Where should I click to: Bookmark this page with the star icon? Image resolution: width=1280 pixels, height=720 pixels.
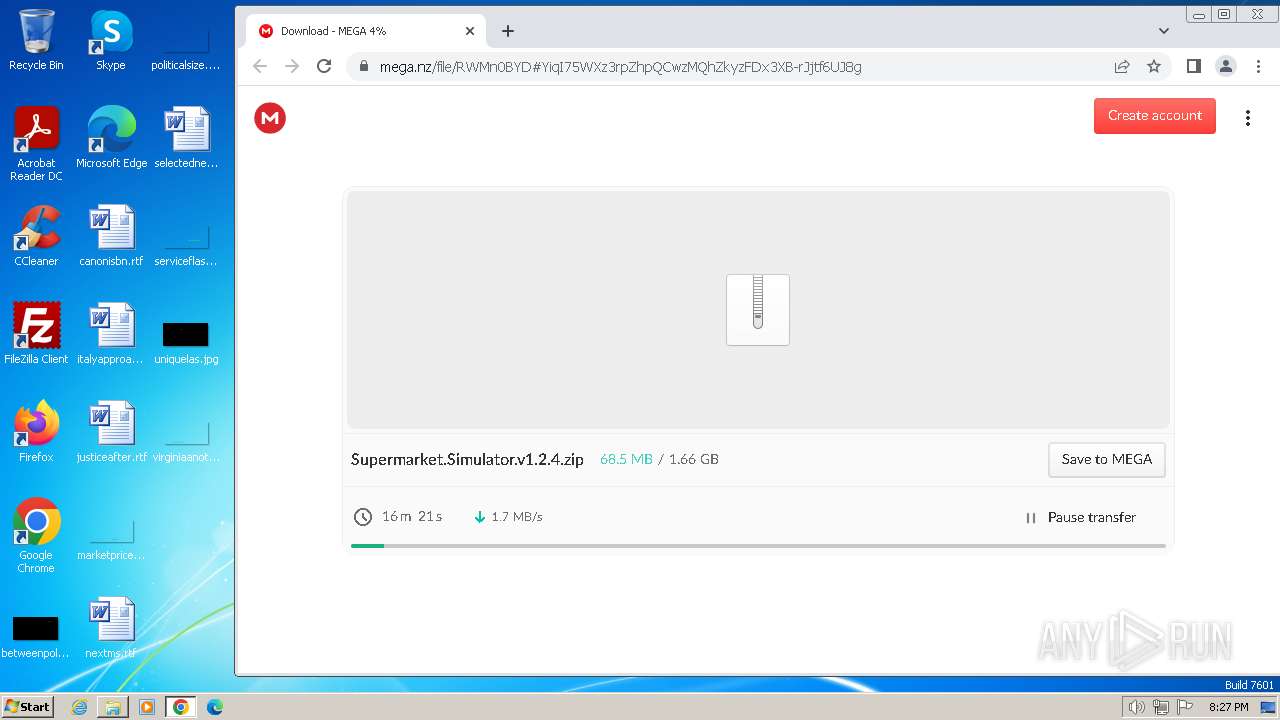pyautogui.click(x=1154, y=66)
